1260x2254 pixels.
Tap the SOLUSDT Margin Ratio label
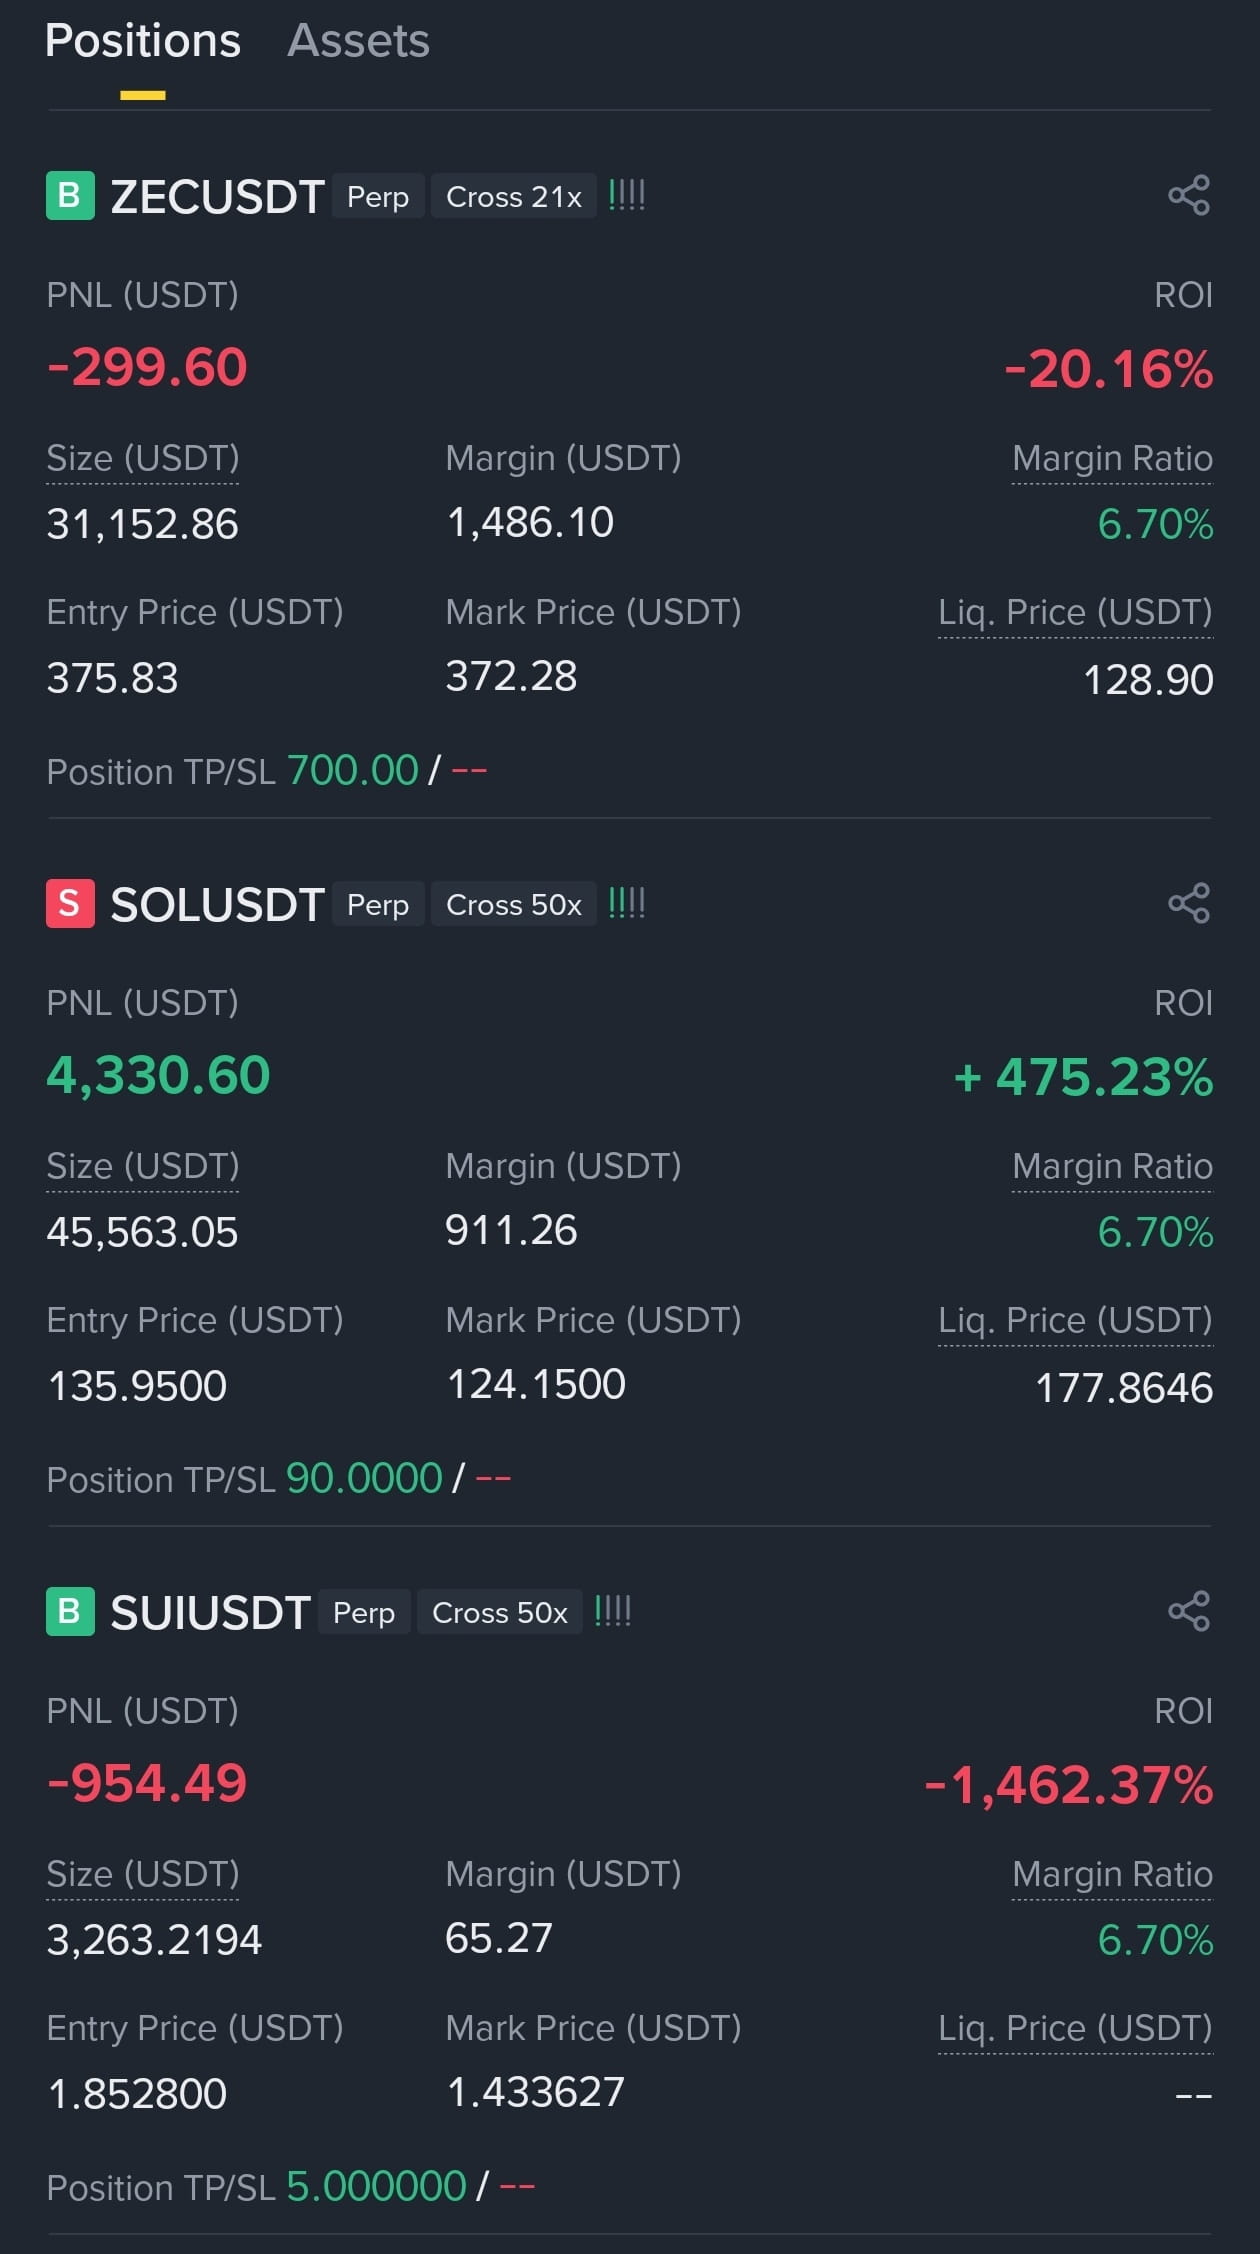point(1112,1167)
